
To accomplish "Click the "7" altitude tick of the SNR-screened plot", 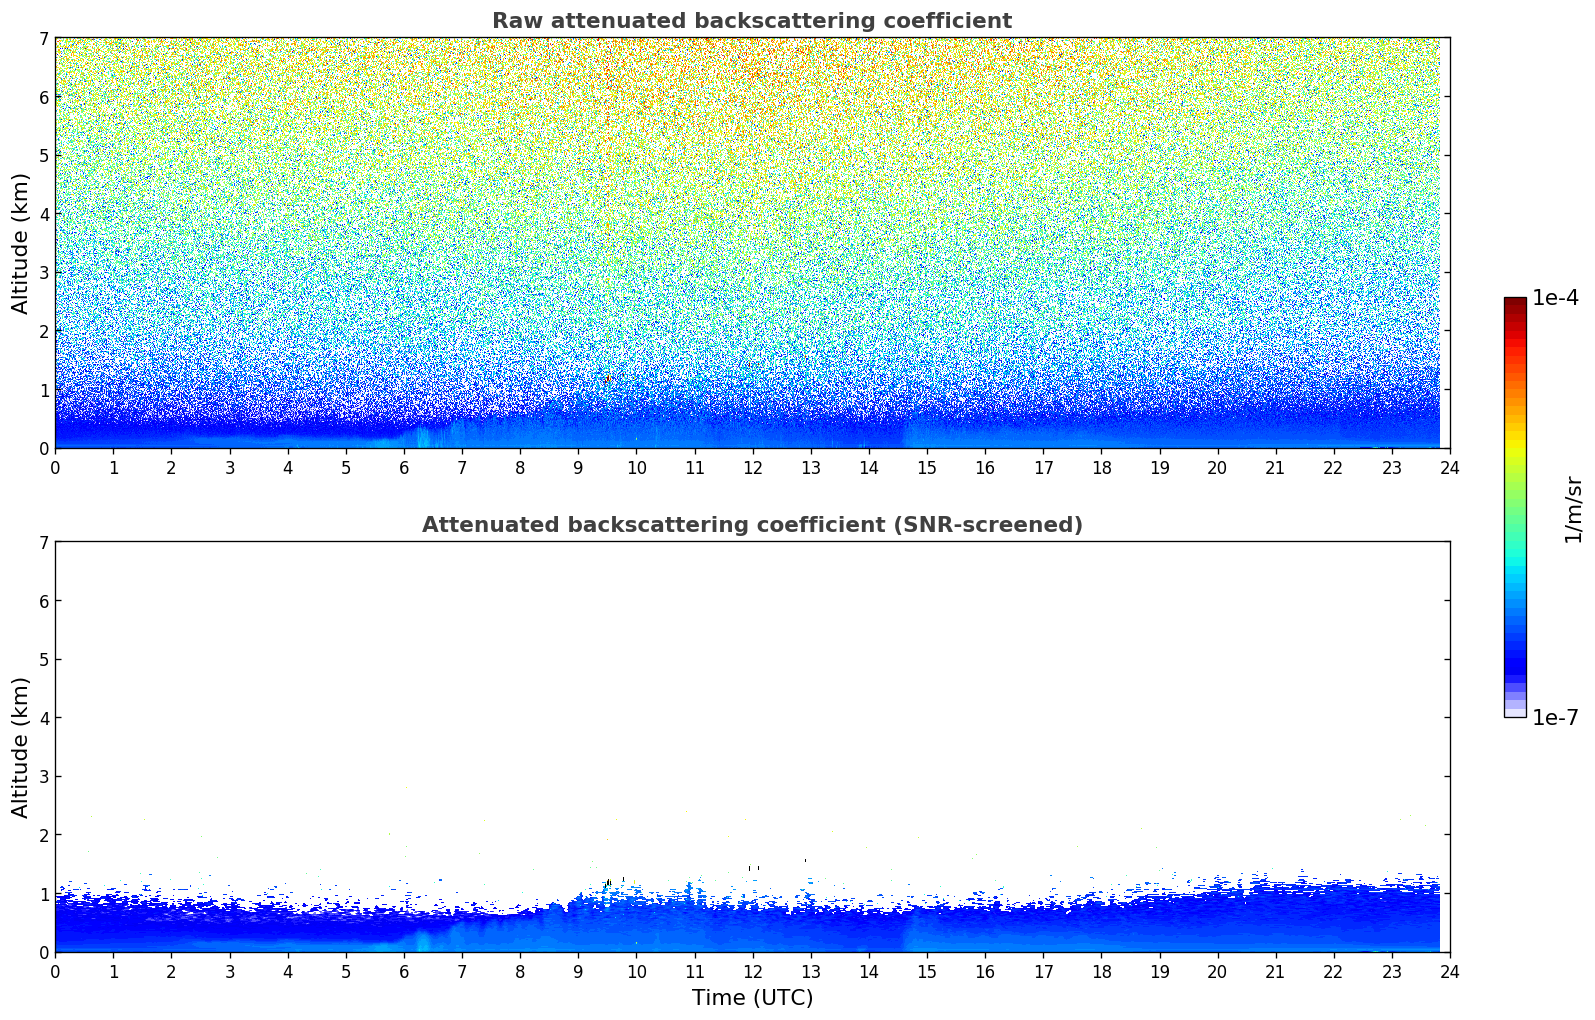I will point(43,543).
